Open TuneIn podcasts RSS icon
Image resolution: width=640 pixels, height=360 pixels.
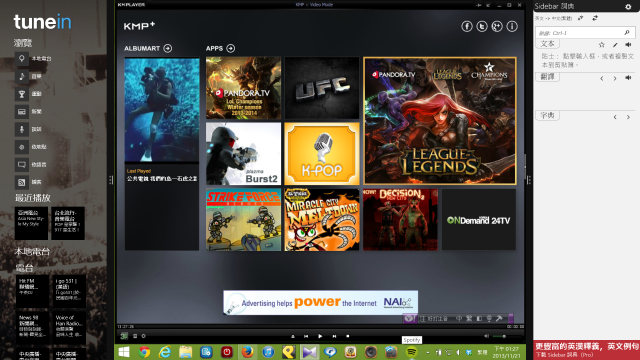click(x=22, y=182)
